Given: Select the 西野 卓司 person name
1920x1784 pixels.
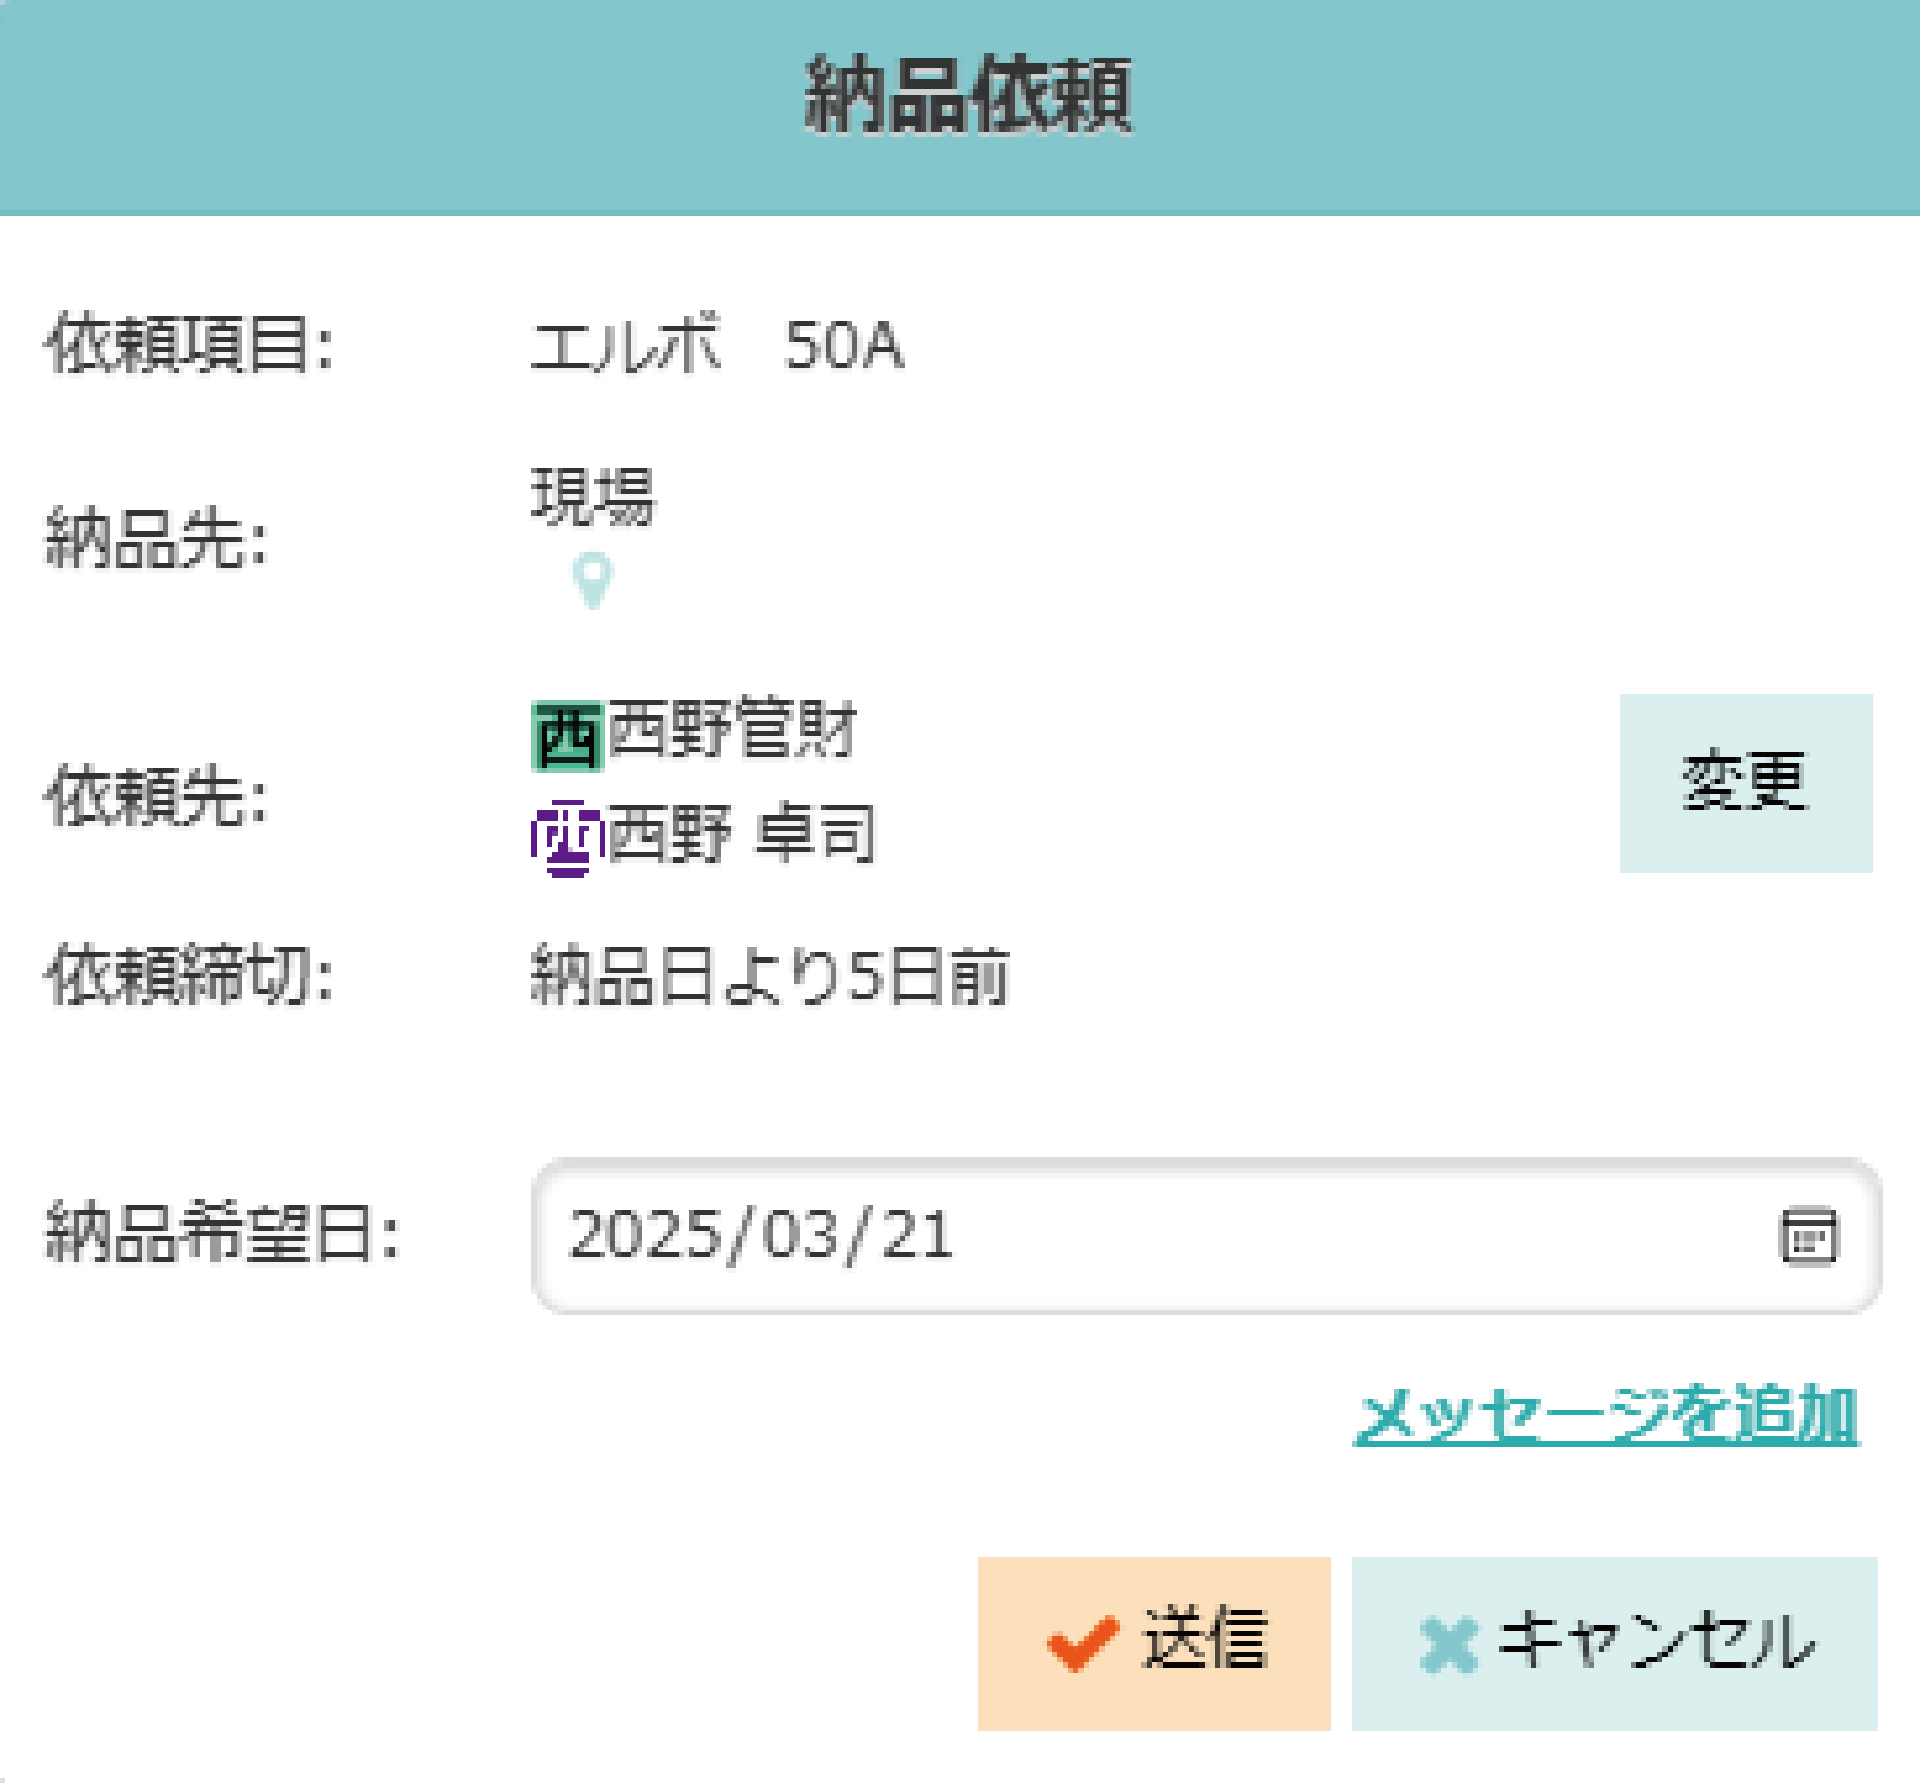Looking at the screenshot, I should [742, 833].
